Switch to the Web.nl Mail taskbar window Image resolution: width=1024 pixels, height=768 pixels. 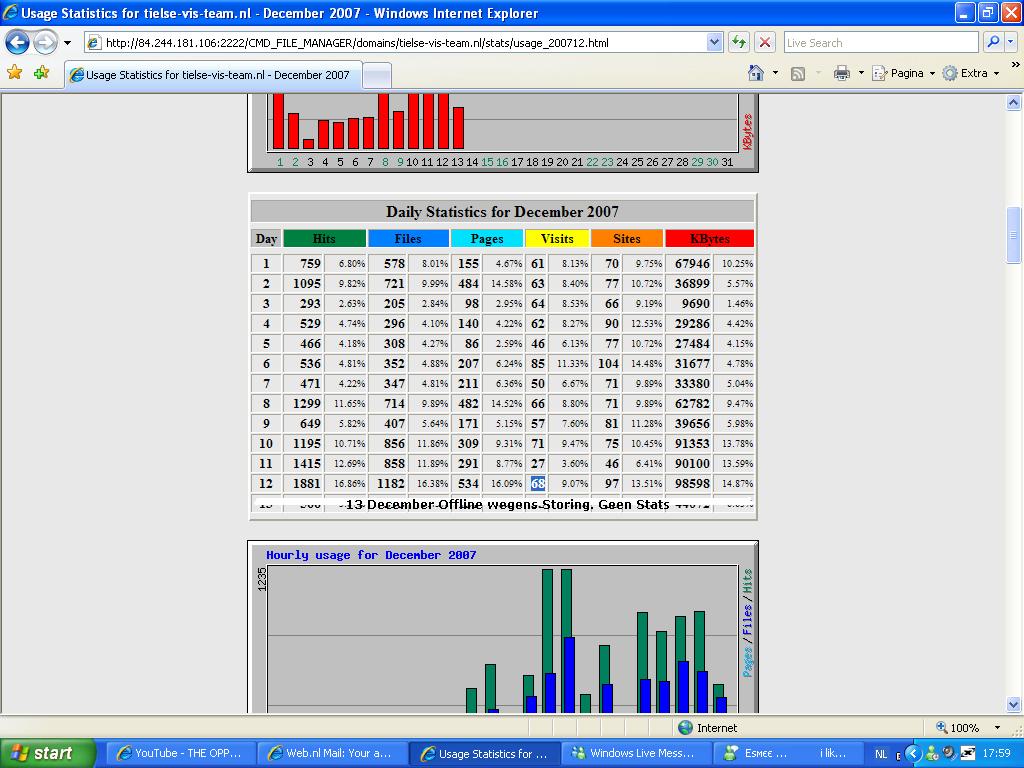click(331, 753)
